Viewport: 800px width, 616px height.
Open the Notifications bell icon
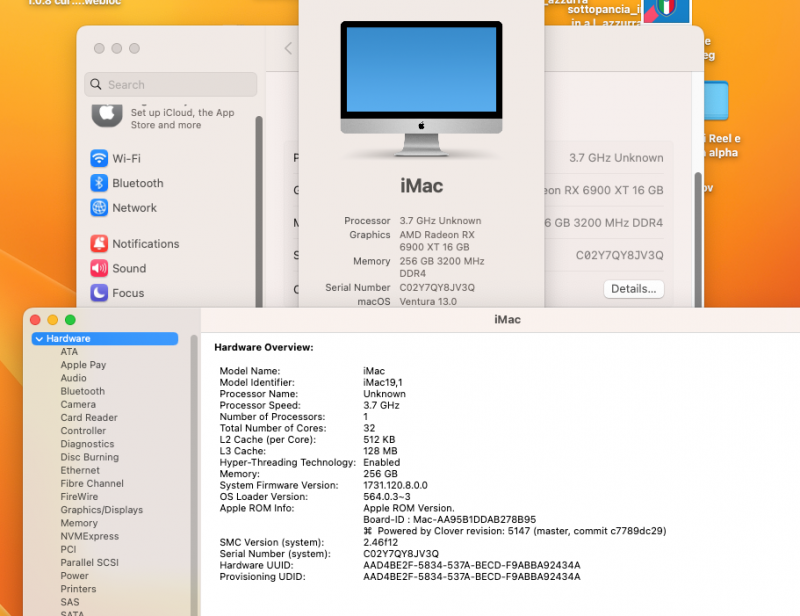pos(99,243)
